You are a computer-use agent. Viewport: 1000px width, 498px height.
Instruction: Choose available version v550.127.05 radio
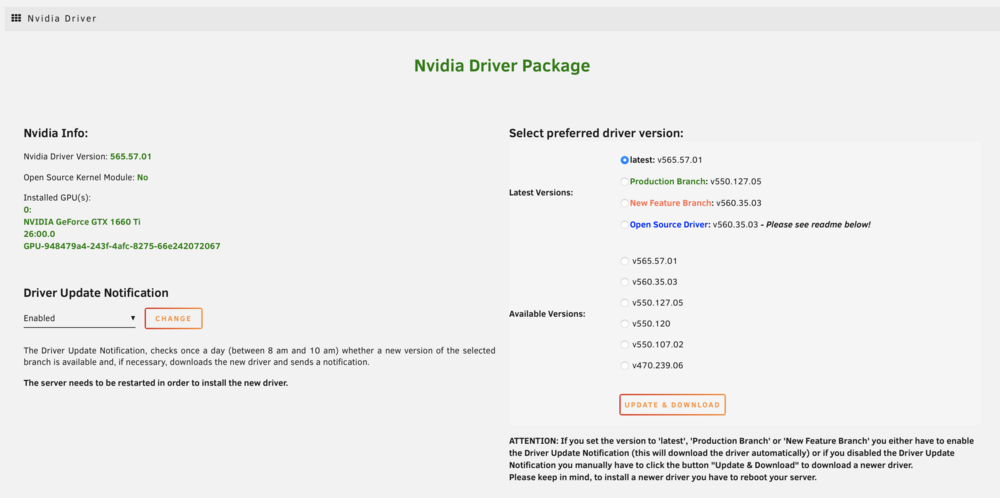(x=624, y=303)
